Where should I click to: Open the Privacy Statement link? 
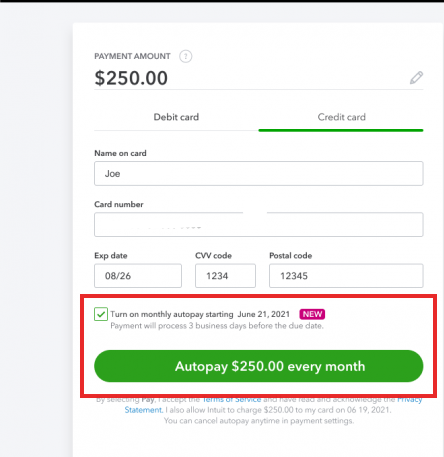(144, 410)
